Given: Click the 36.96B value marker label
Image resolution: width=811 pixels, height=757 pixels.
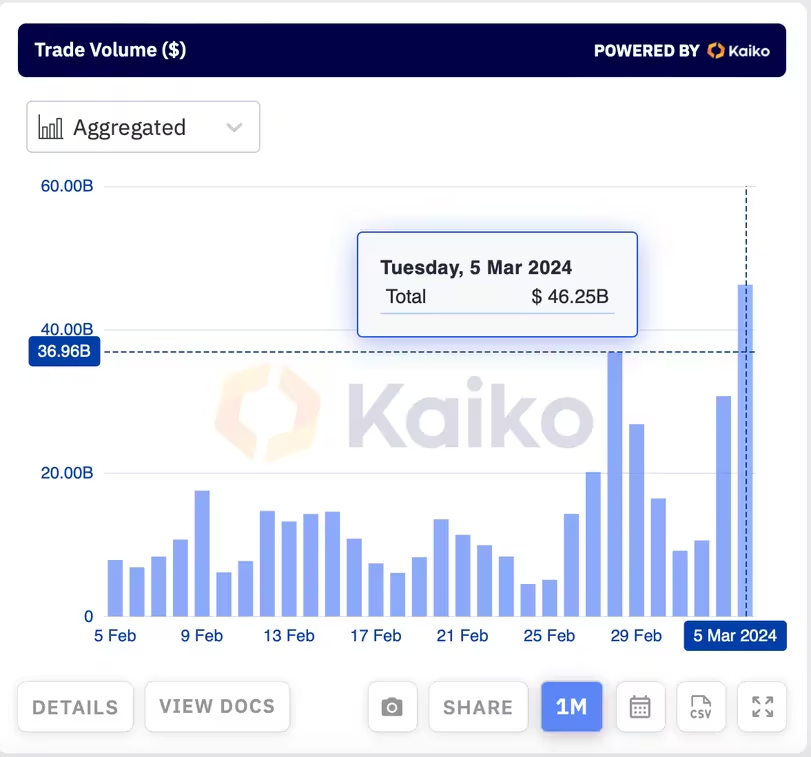Looking at the screenshot, I should point(64,351).
